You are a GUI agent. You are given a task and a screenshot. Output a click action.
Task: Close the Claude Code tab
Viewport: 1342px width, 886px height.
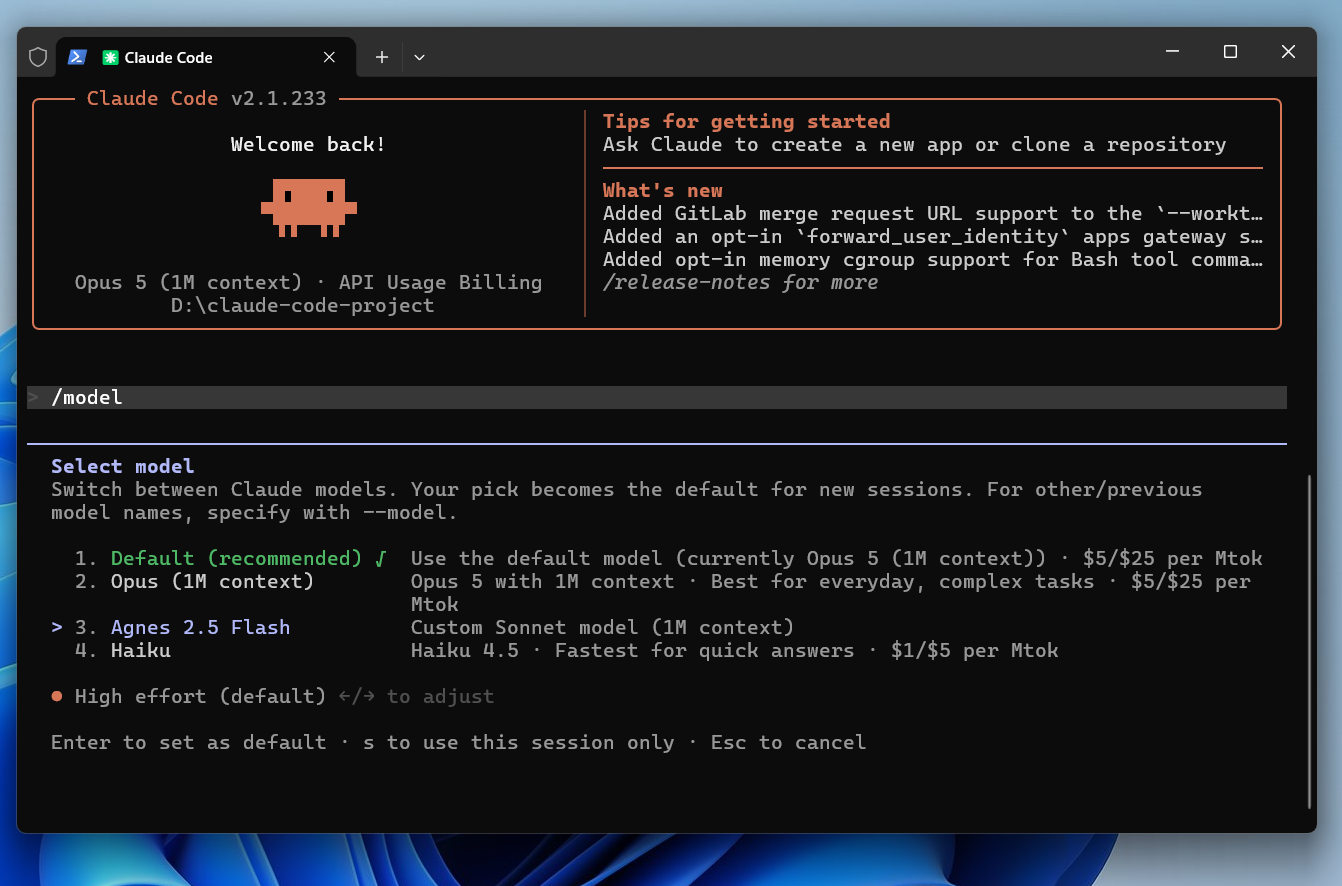tap(329, 57)
